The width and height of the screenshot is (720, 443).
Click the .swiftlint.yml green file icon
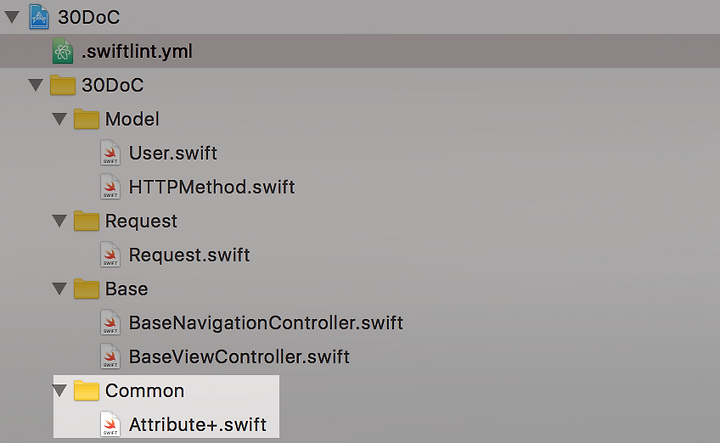pos(63,51)
